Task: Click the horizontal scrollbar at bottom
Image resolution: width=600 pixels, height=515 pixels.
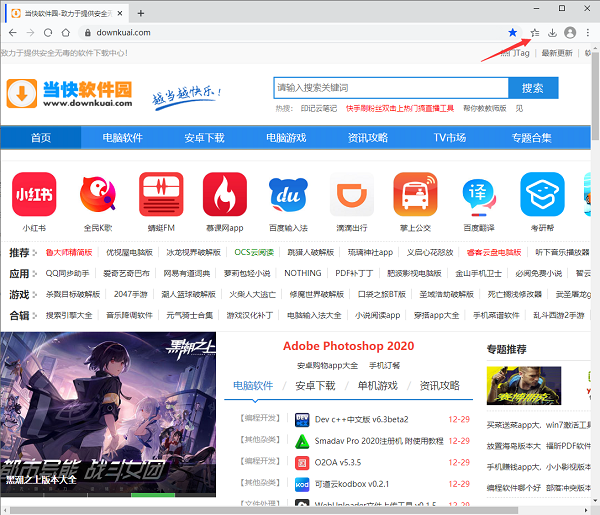Action: coord(264,510)
